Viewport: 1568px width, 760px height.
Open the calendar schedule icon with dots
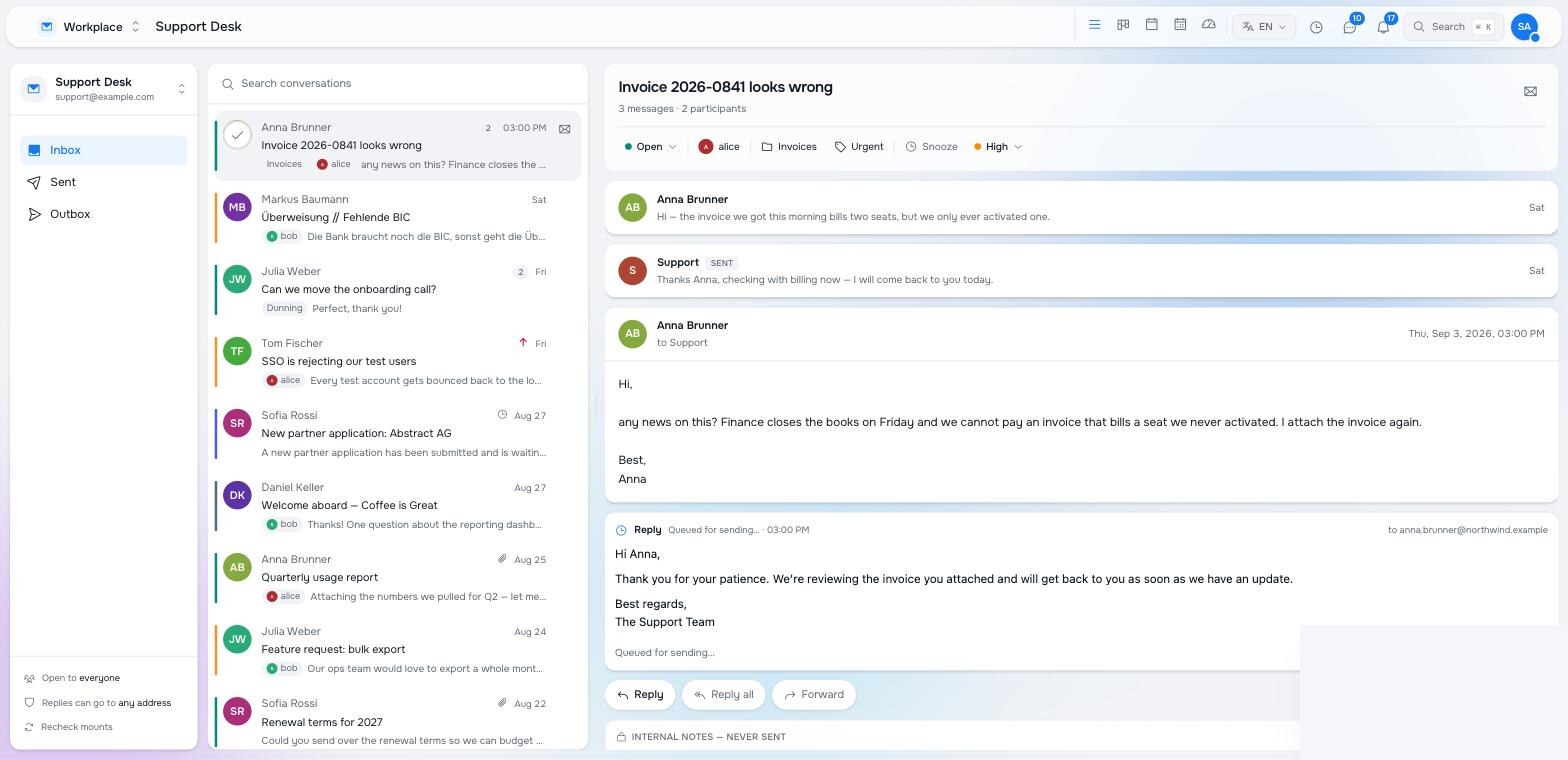[1180, 25]
